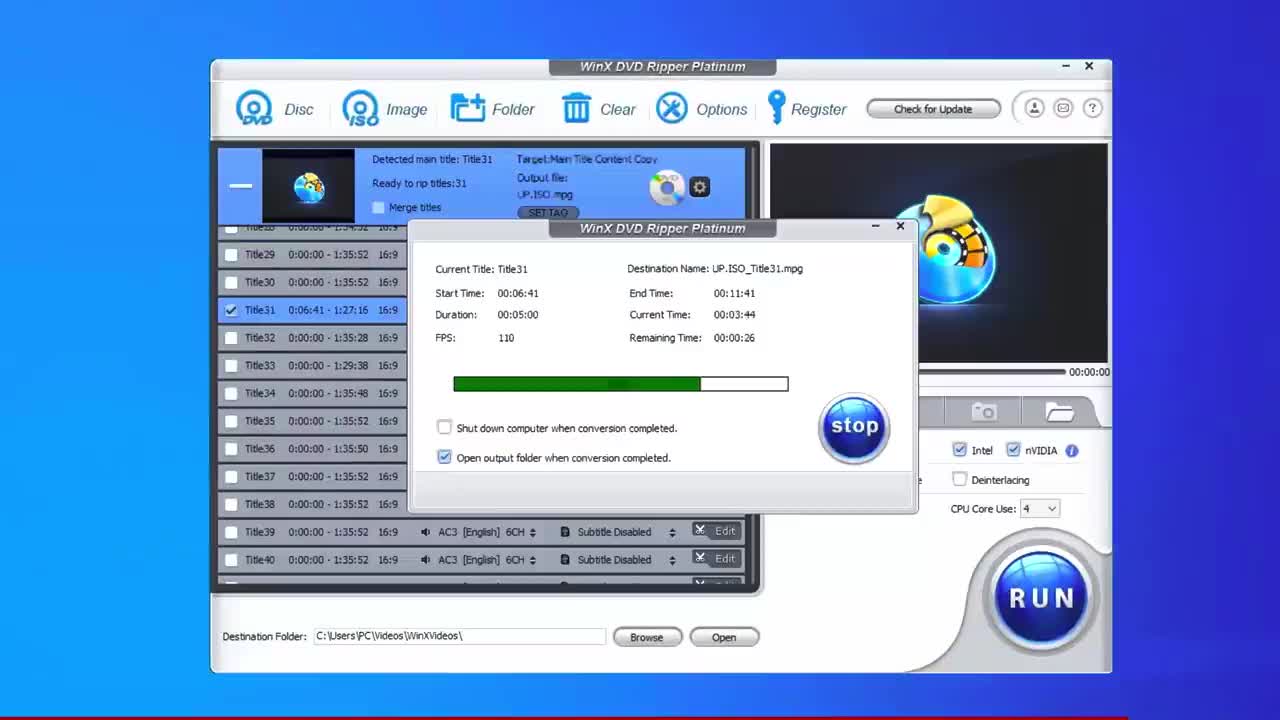Click Title40 audio speaker icon
This screenshot has width=1280, height=720.
426,560
